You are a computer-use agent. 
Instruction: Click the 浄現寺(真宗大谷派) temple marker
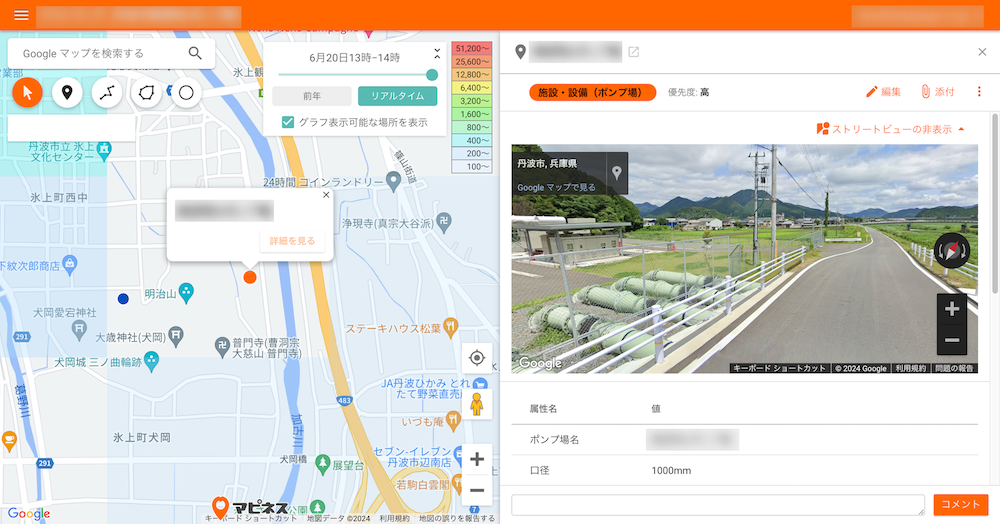pyautogui.click(x=445, y=221)
